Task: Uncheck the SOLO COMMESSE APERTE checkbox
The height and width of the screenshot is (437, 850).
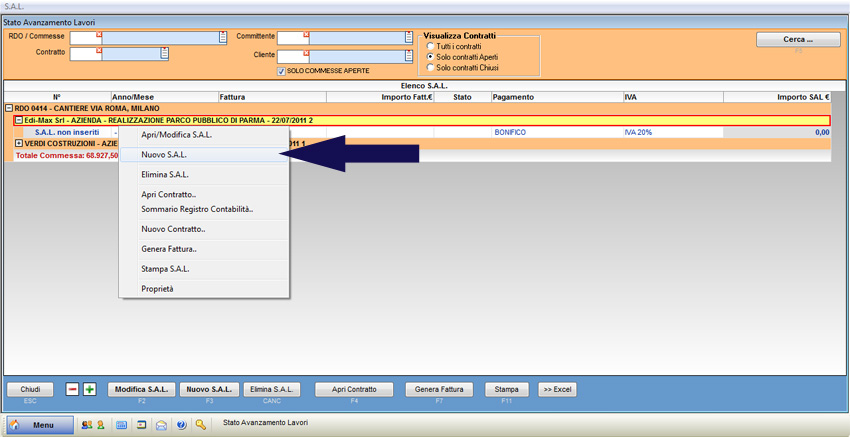Action: (282, 71)
